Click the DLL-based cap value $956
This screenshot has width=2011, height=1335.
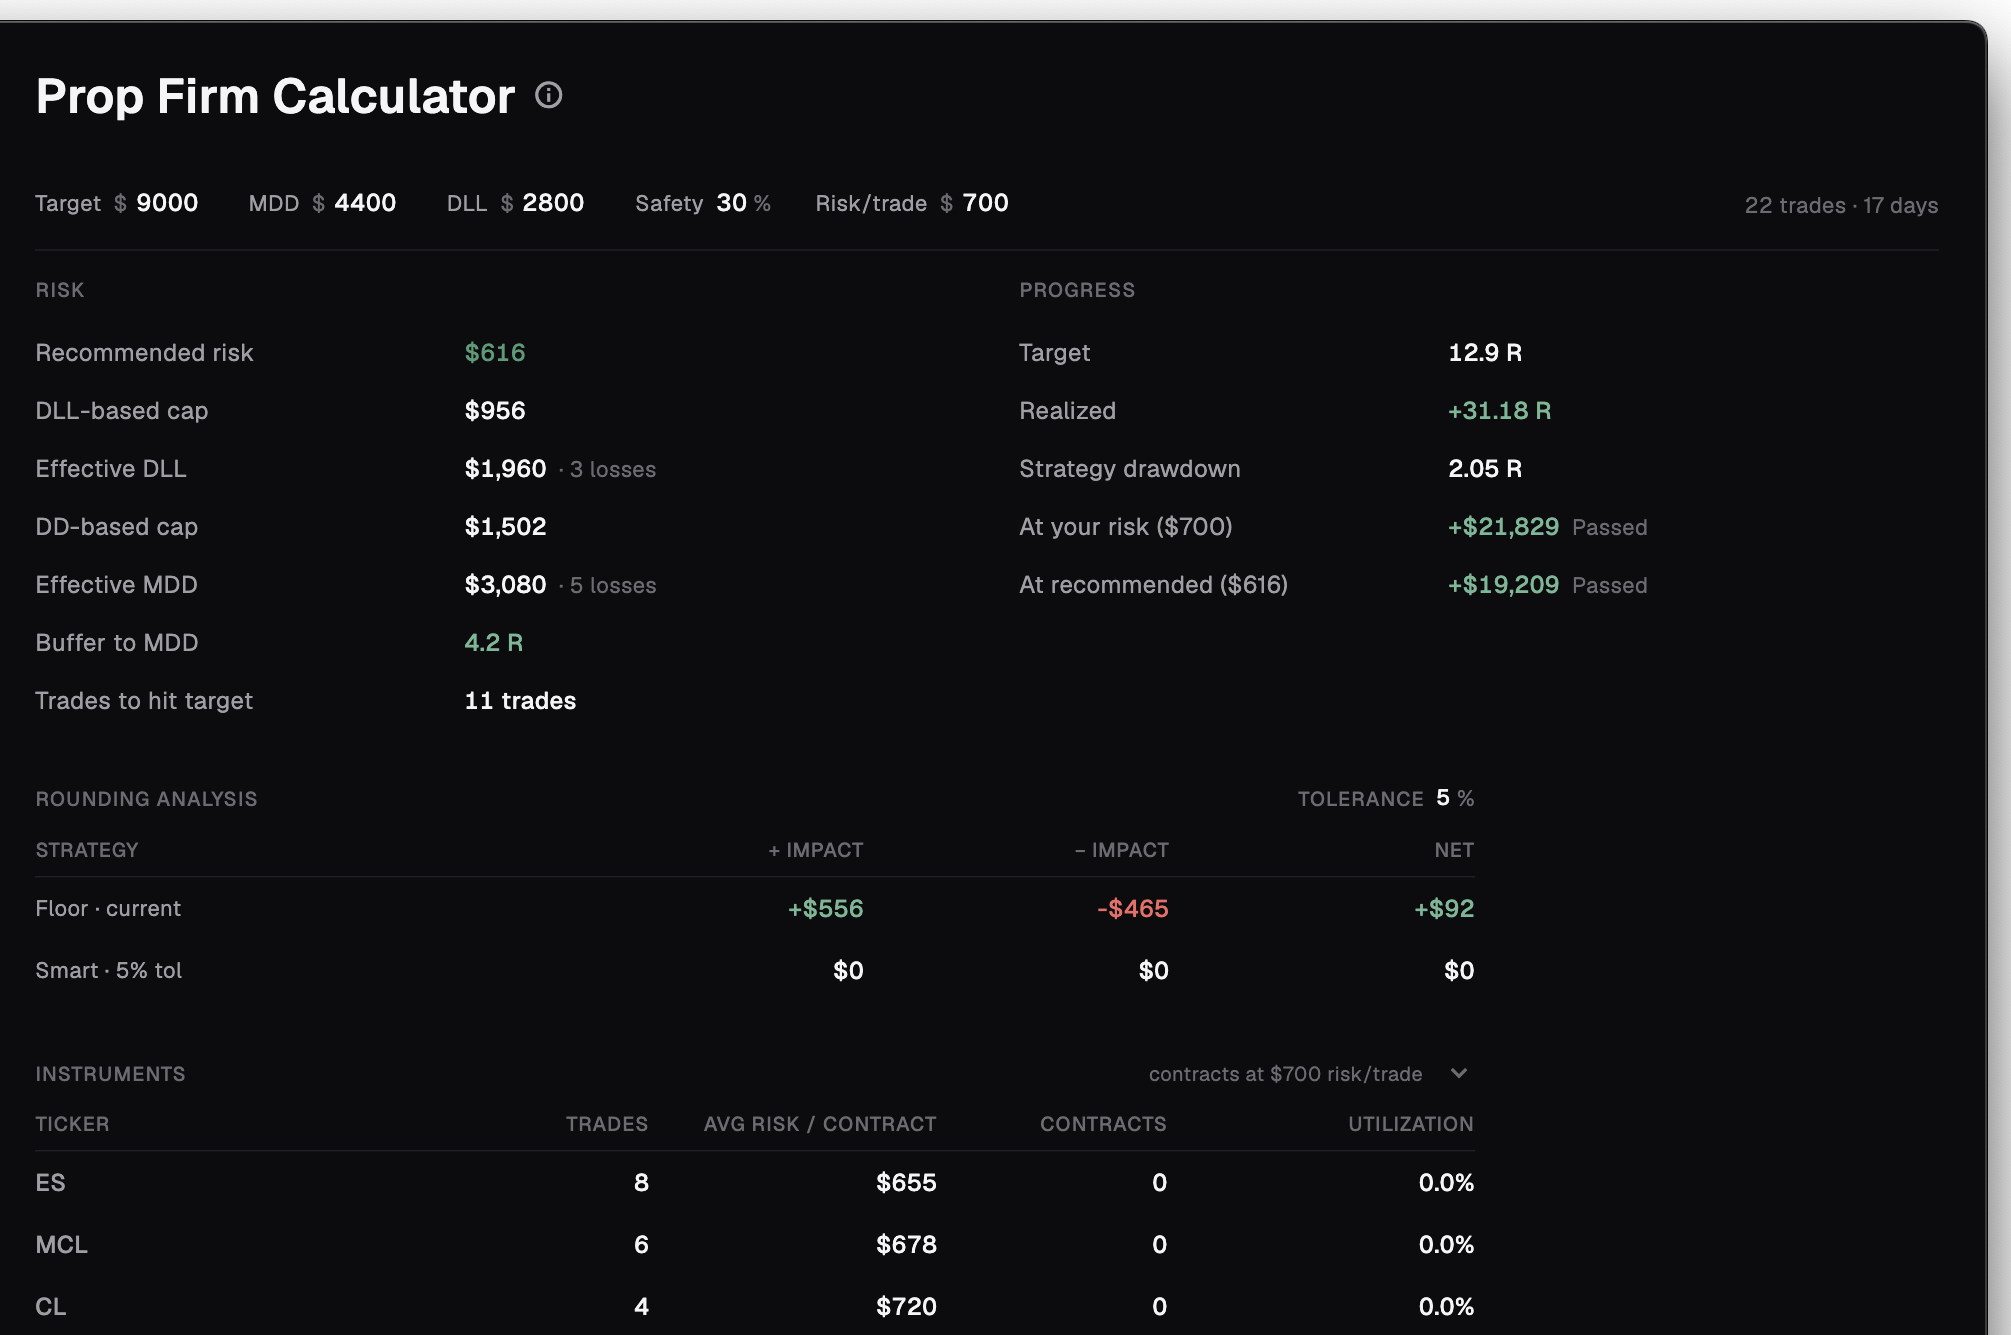click(495, 411)
